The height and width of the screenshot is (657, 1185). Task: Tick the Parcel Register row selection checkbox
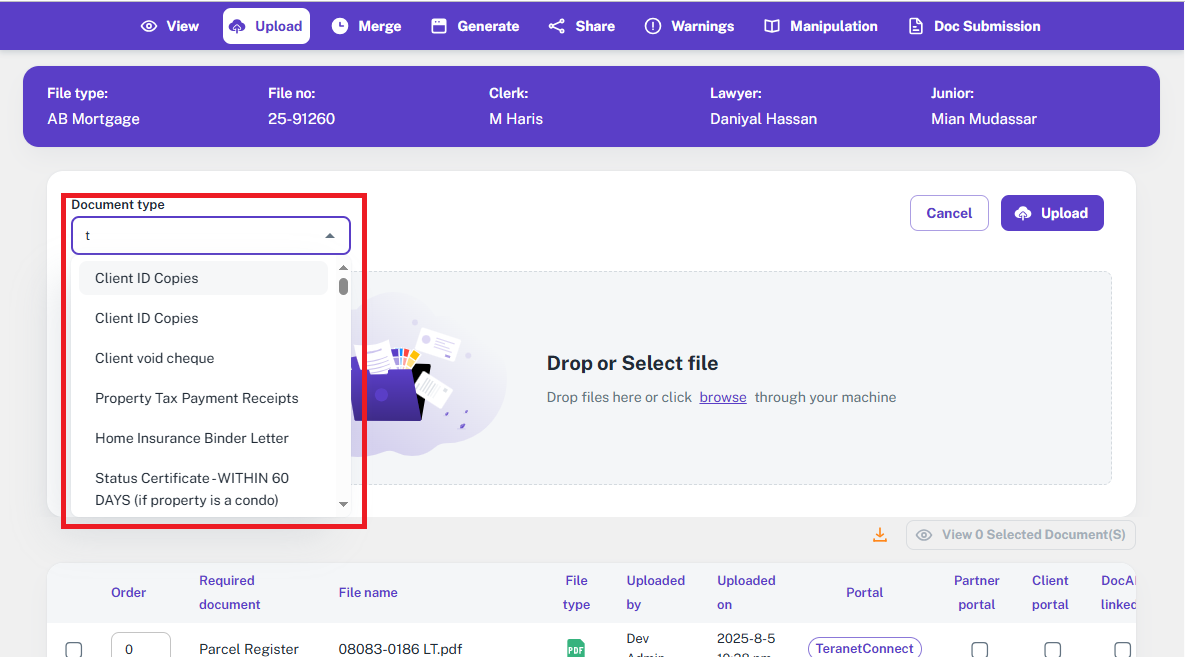click(74, 649)
